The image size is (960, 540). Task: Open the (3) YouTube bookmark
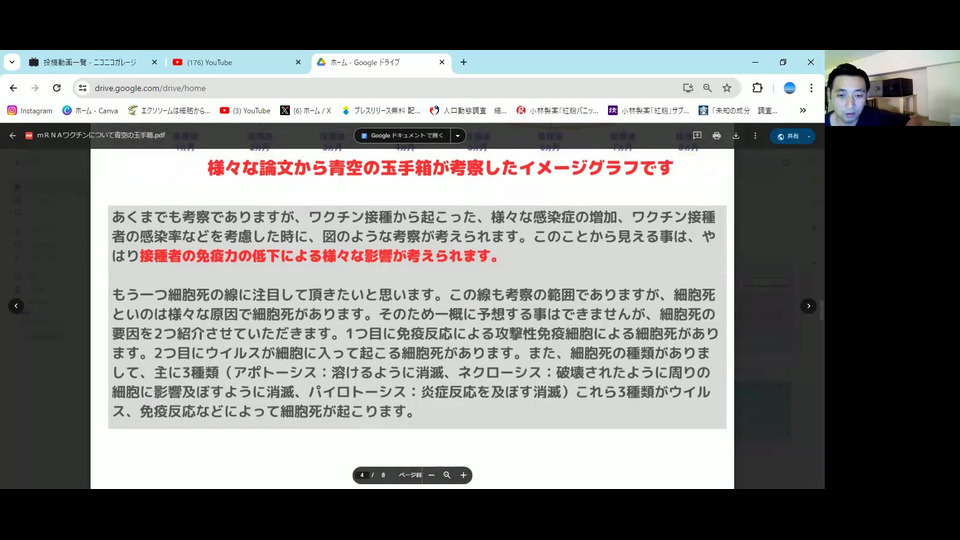pyautogui.click(x=245, y=111)
